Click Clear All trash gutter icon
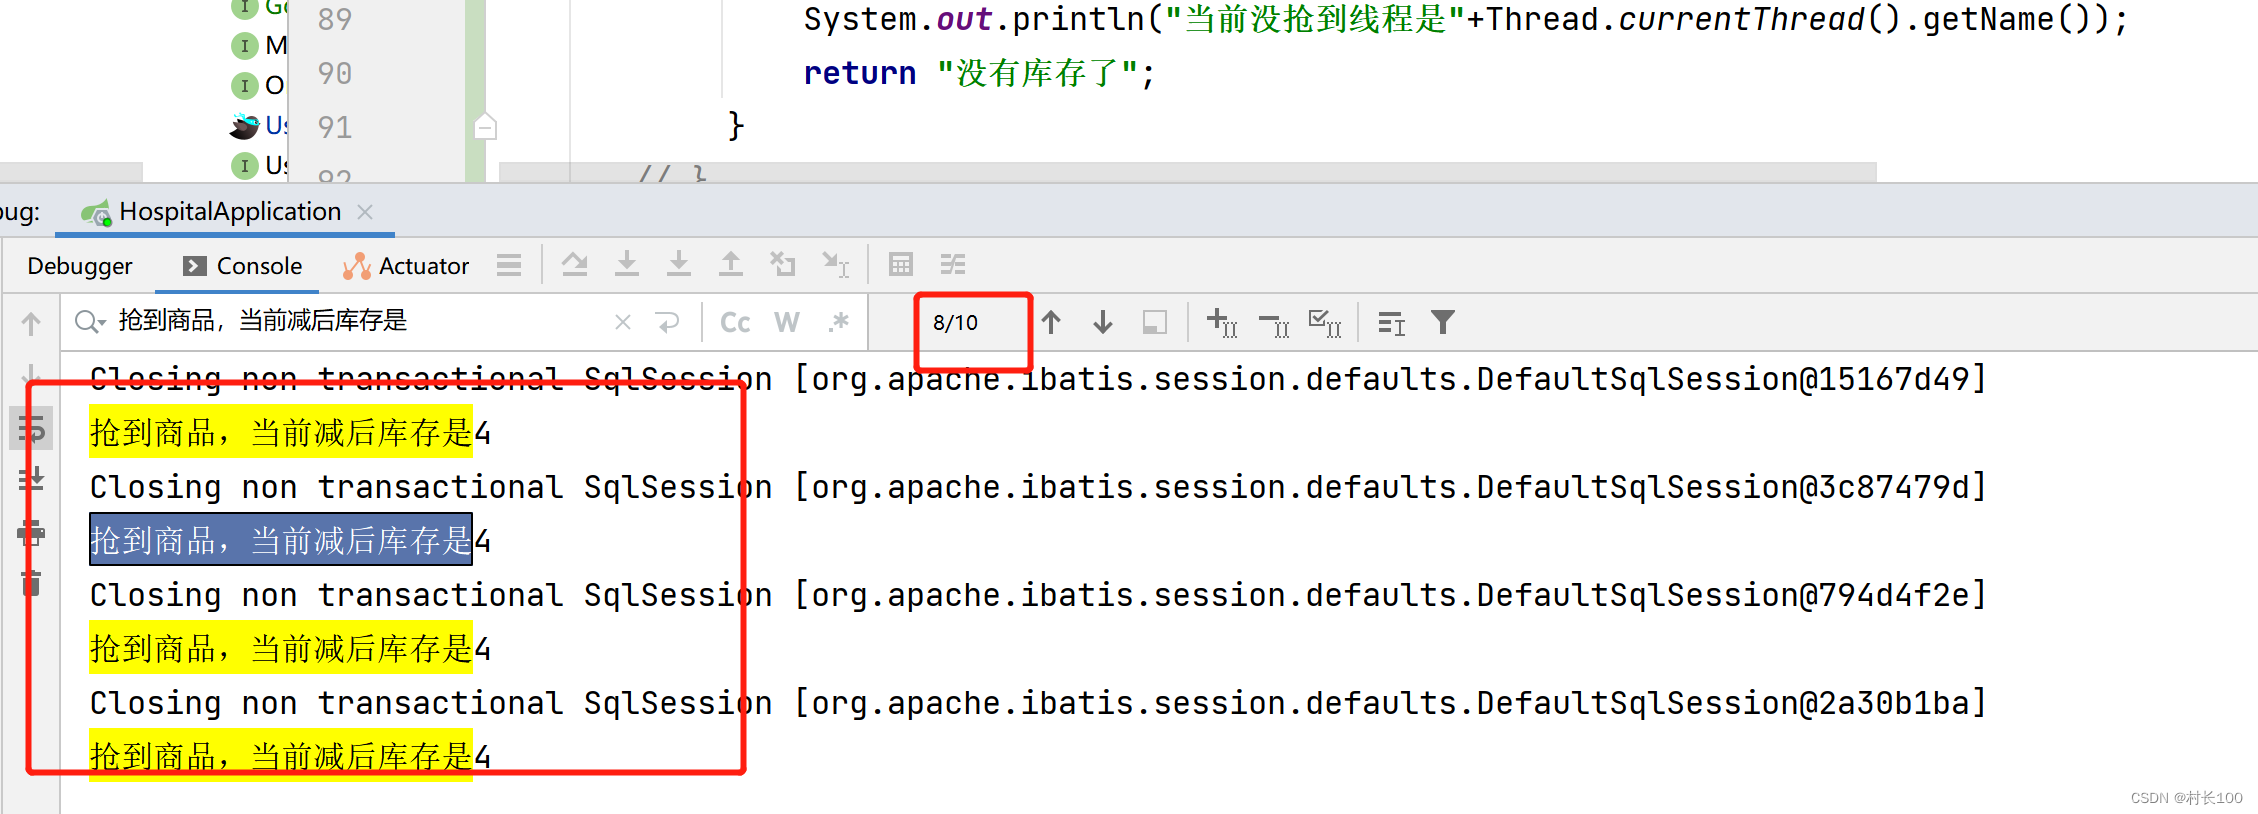 click(31, 582)
